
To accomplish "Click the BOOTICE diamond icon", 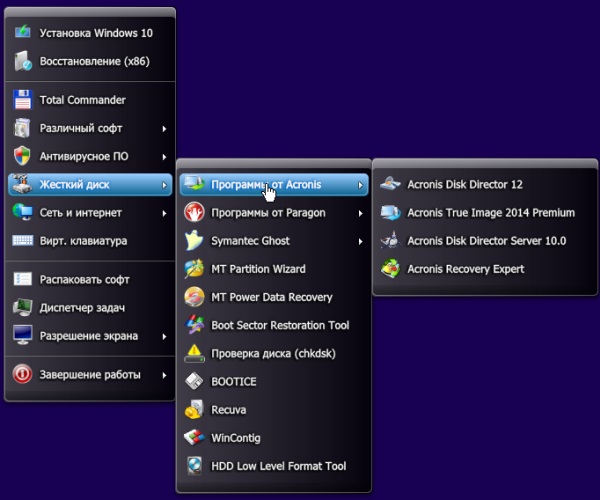I will tap(194, 381).
